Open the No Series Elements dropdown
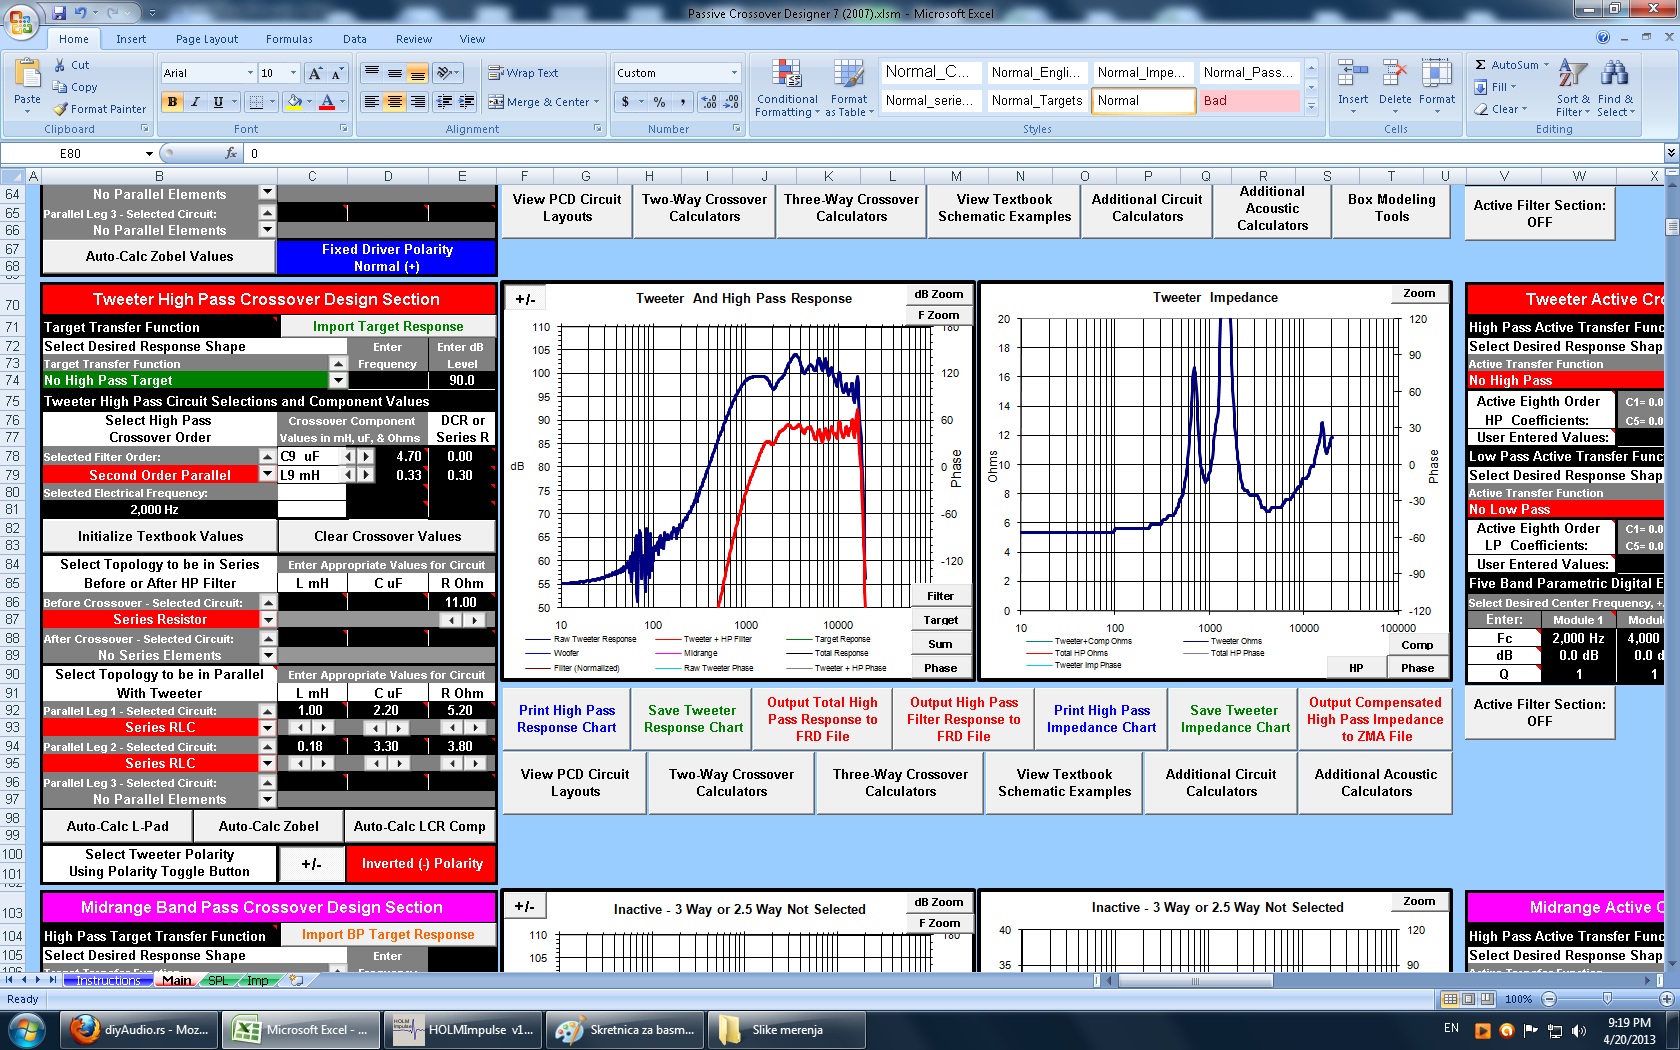The width and height of the screenshot is (1680, 1050). [x=267, y=656]
